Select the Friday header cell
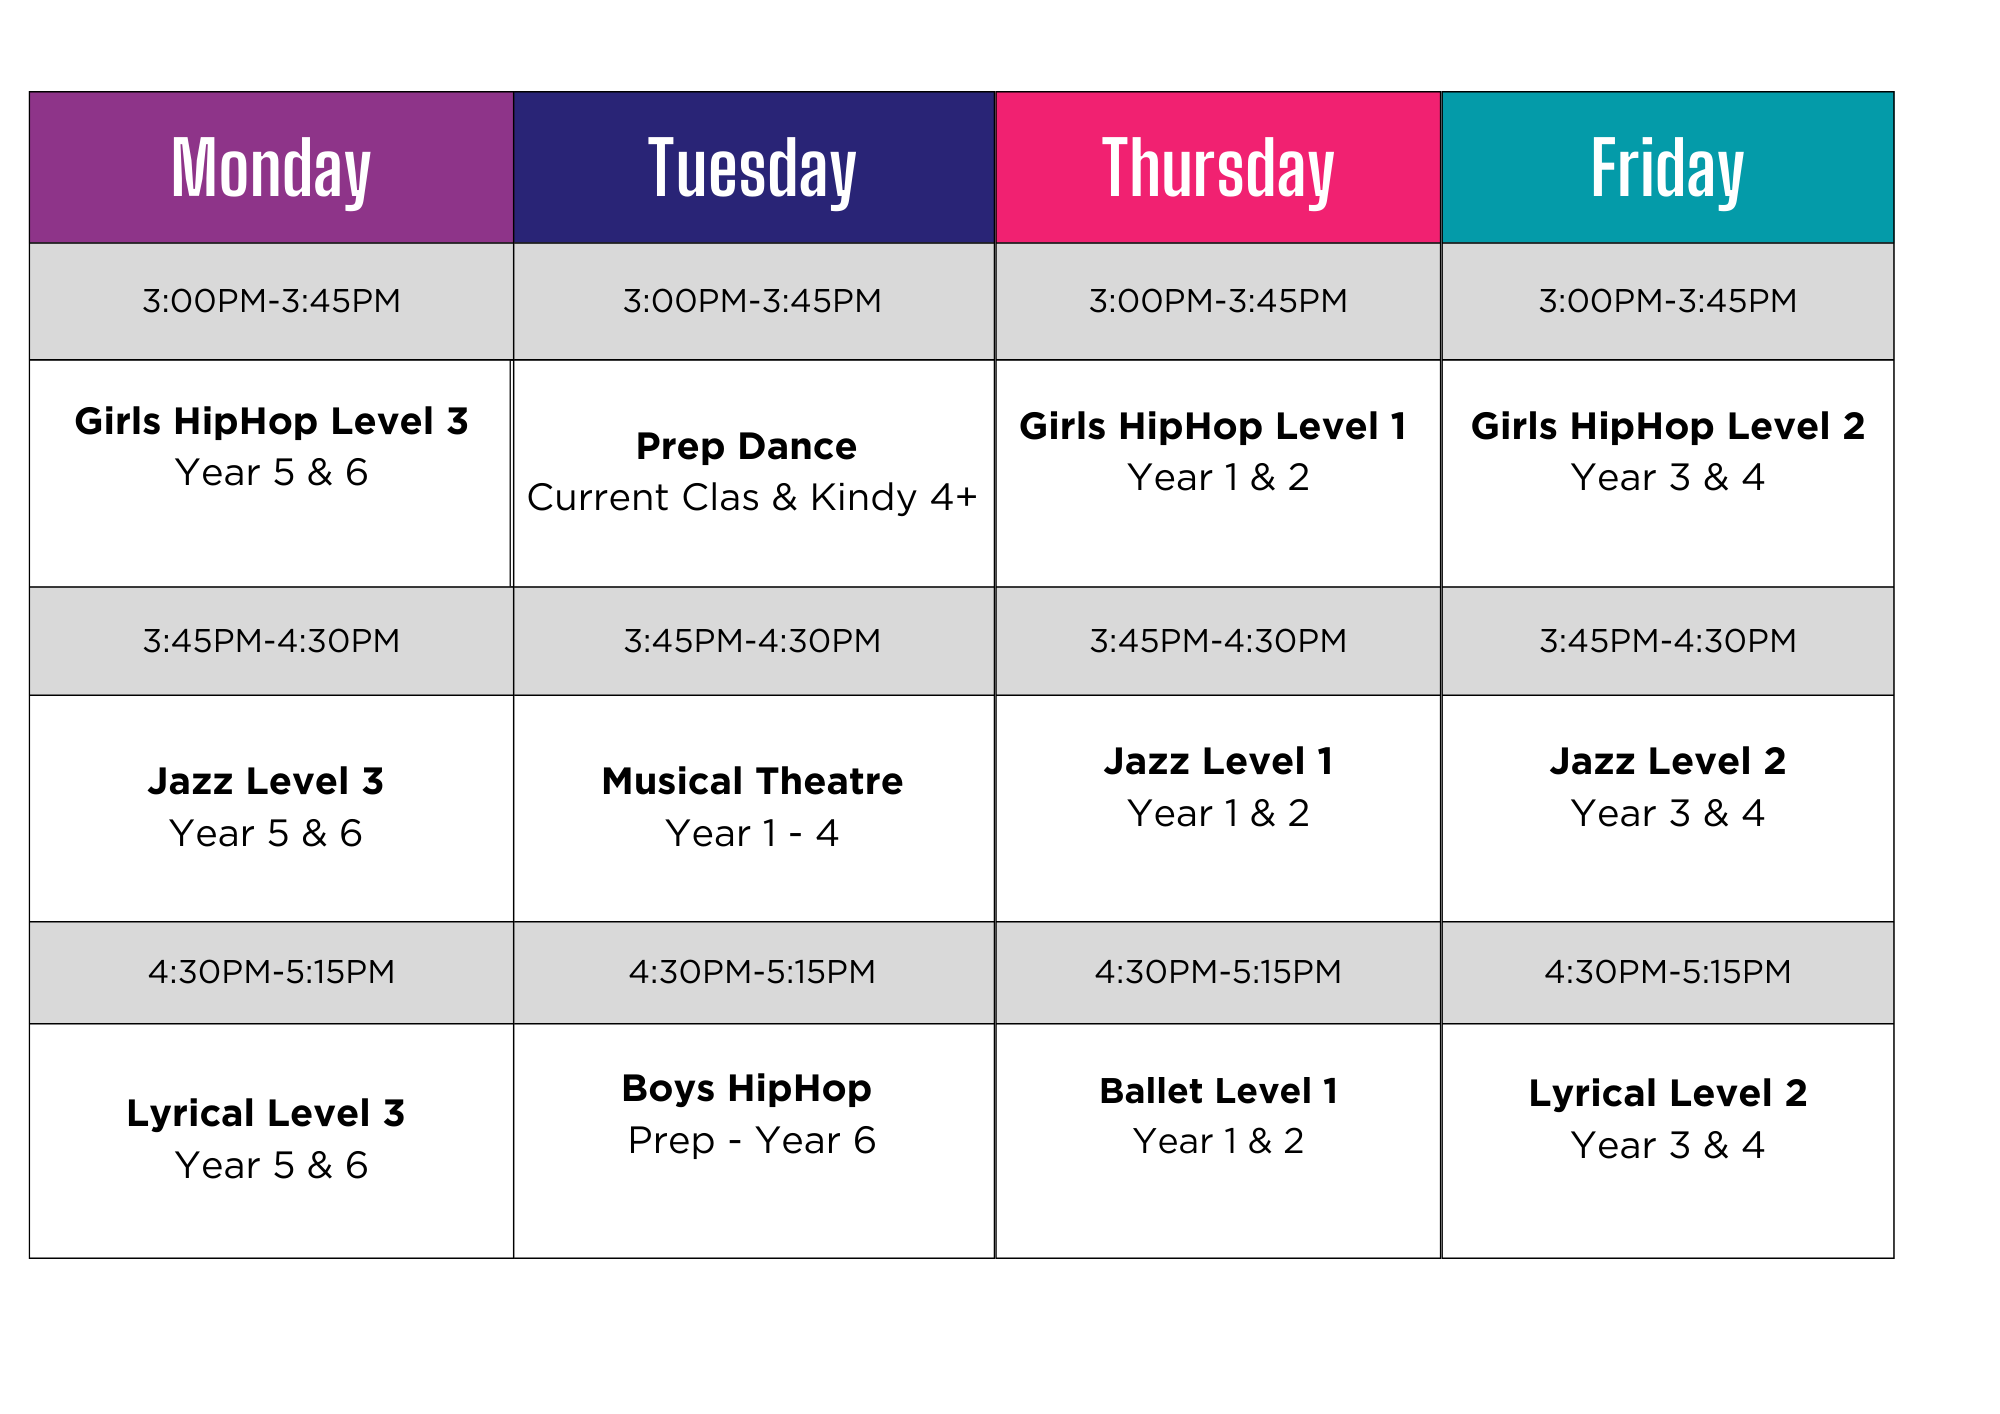 point(1667,168)
